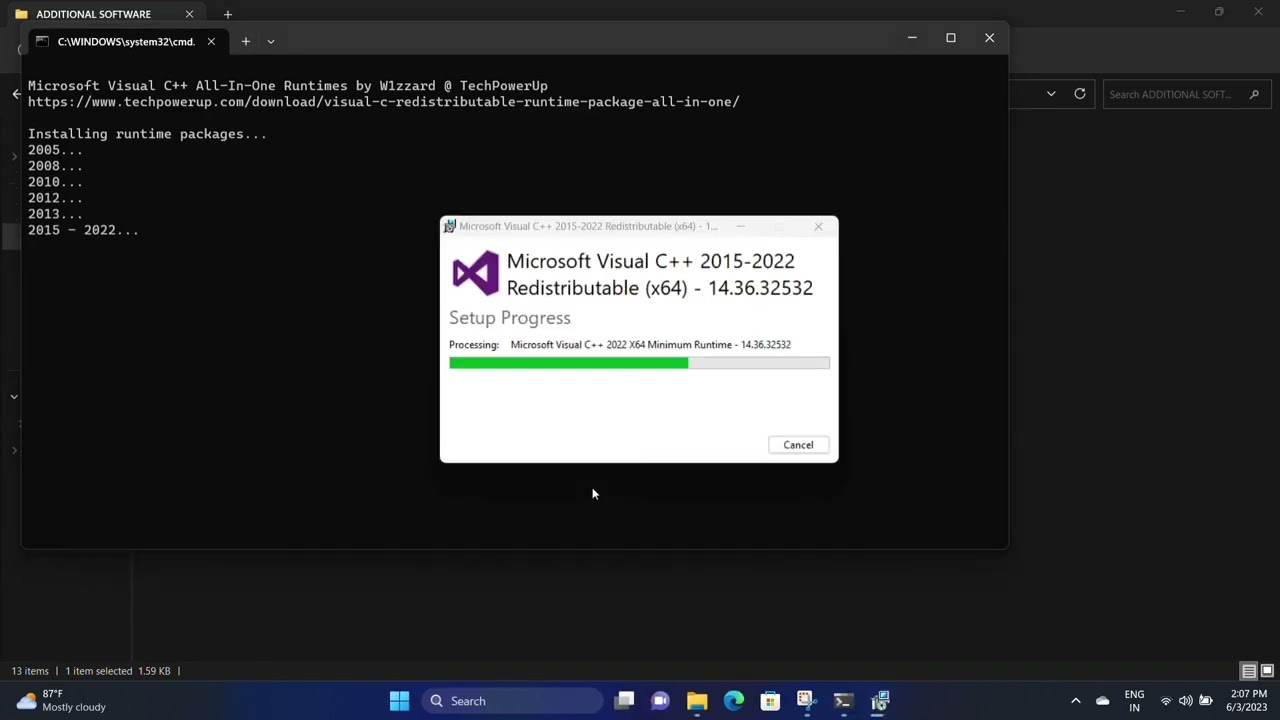Open Snipping Tool from taskbar
This screenshot has width=1280, height=720.
click(x=806, y=701)
